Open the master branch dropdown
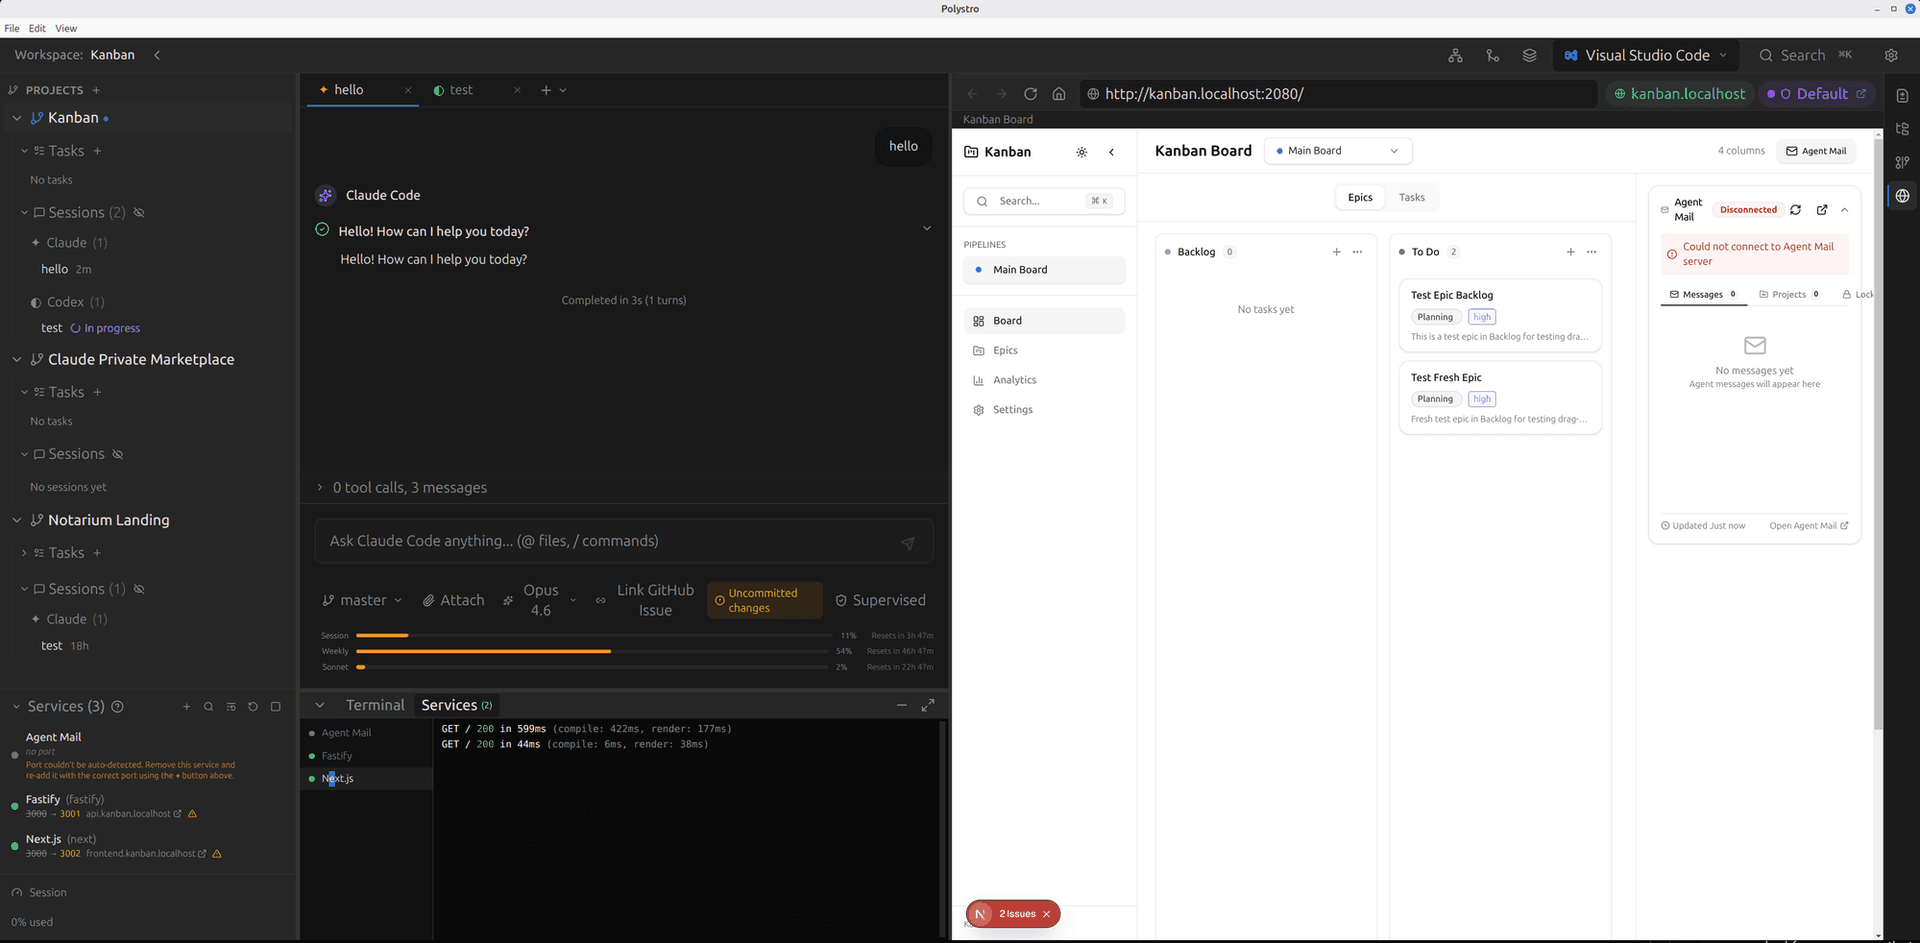The width and height of the screenshot is (1920, 943). click(x=362, y=600)
